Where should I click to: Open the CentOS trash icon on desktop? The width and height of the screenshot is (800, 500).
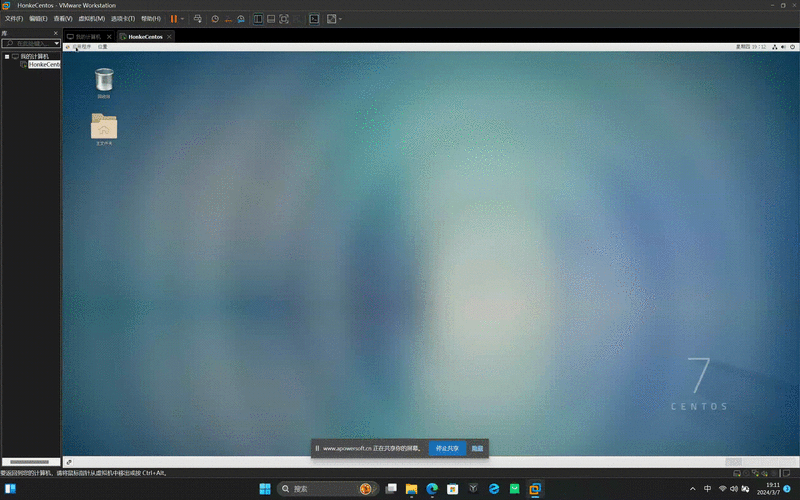click(104, 80)
